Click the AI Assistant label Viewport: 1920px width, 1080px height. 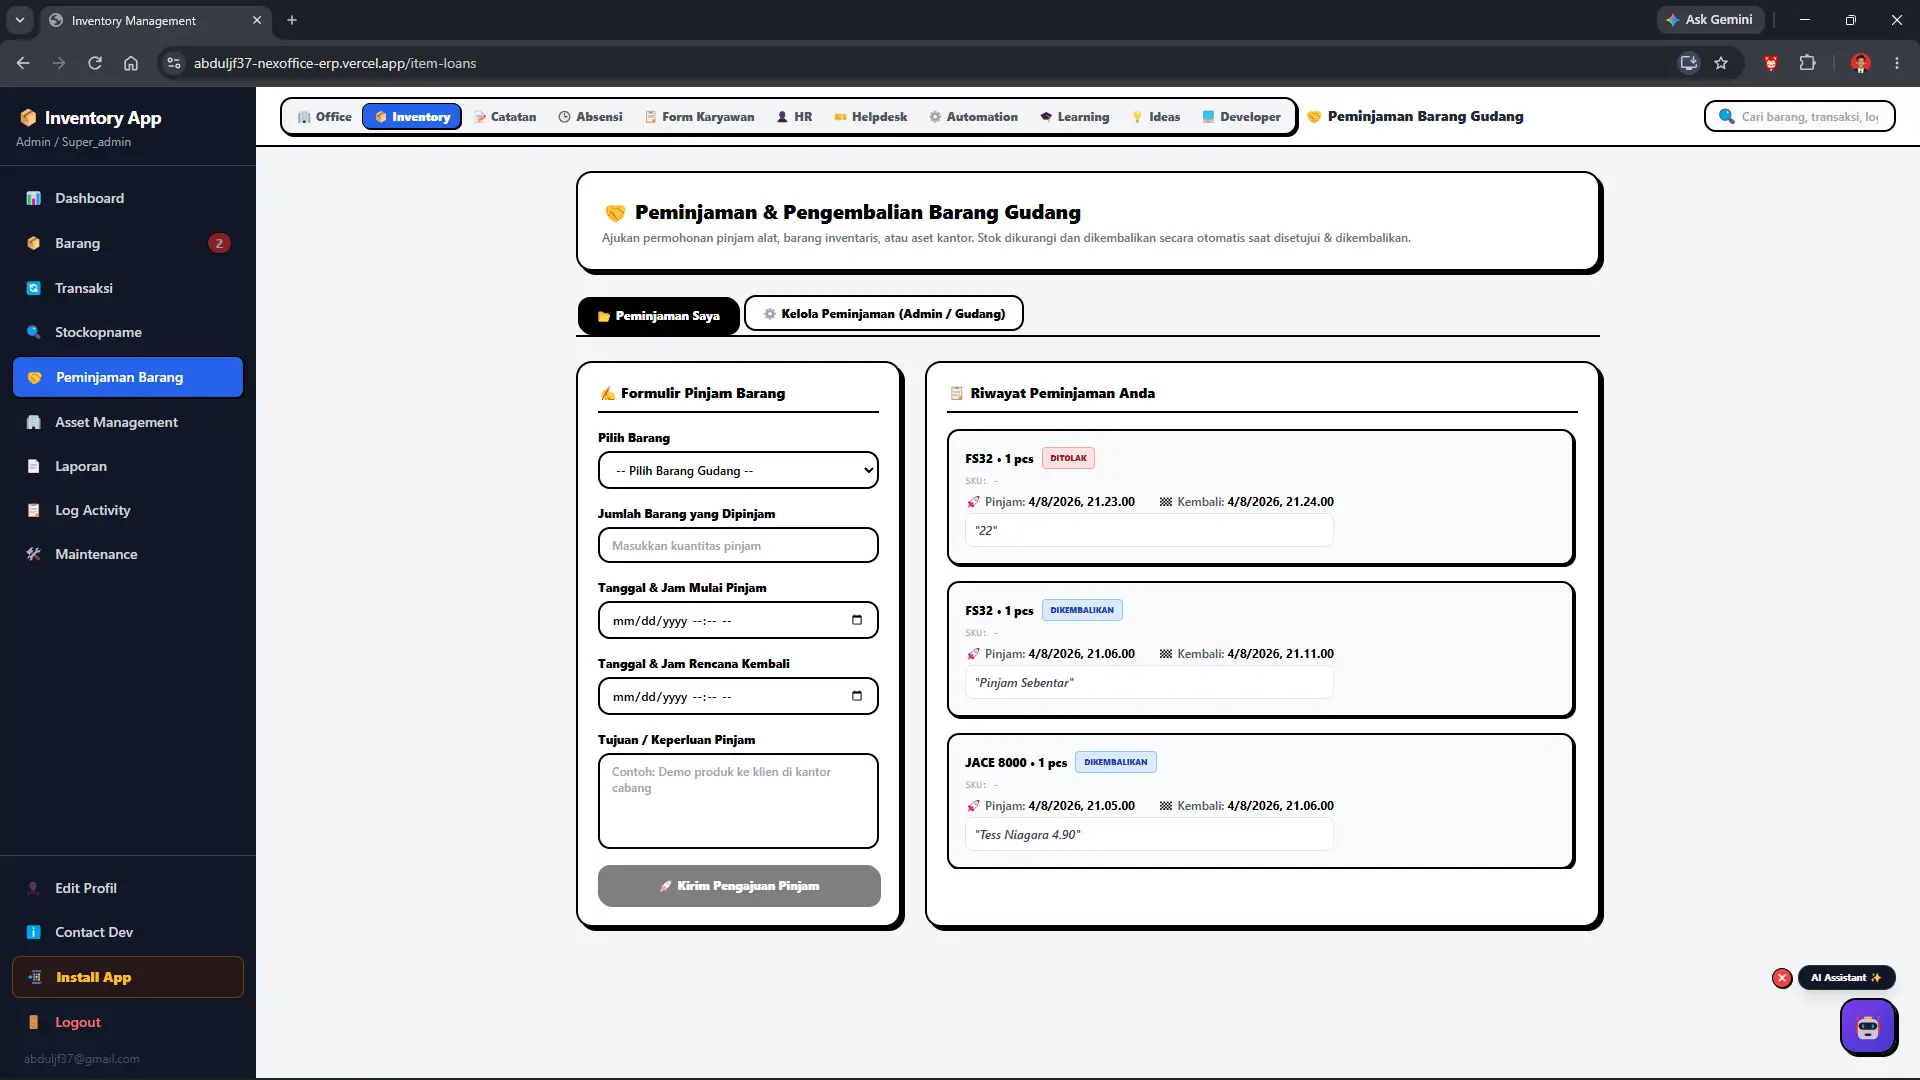1846,978
